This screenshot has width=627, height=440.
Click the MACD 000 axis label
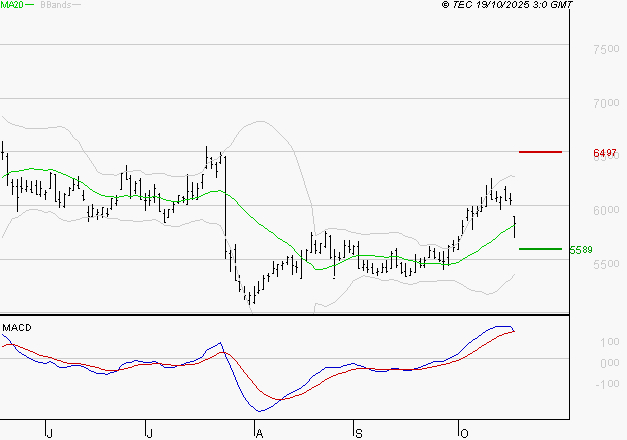610,363
